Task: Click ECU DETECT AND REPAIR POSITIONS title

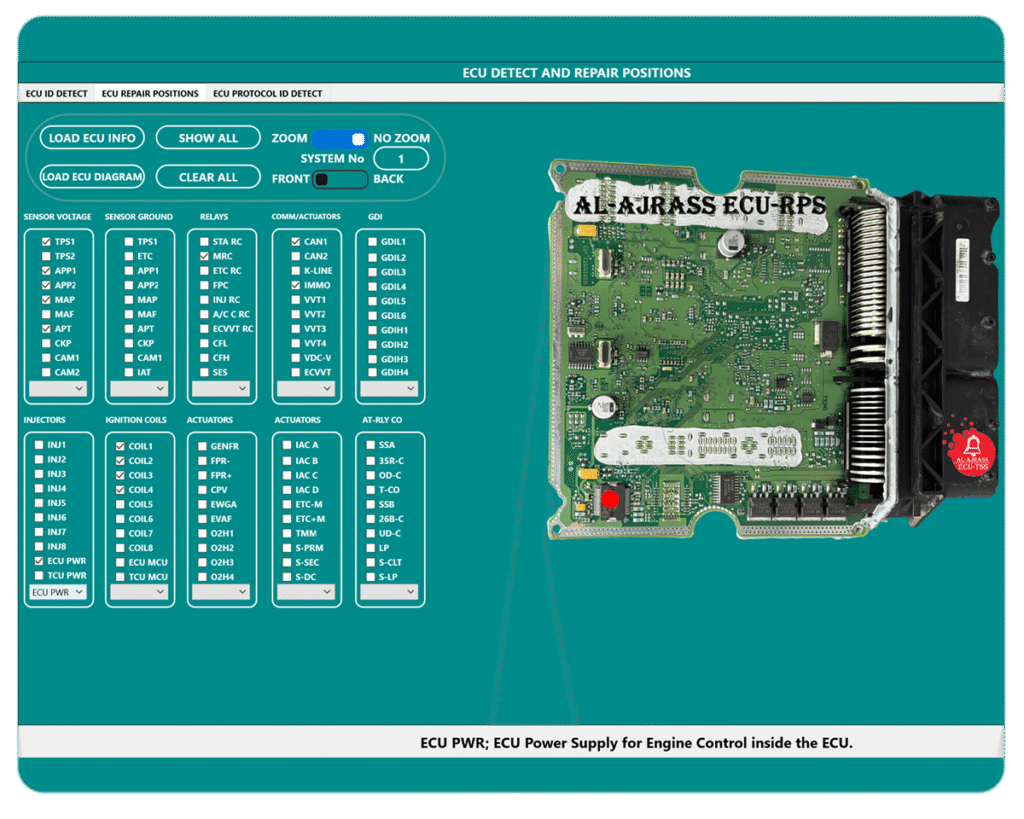Action: tap(576, 73)
